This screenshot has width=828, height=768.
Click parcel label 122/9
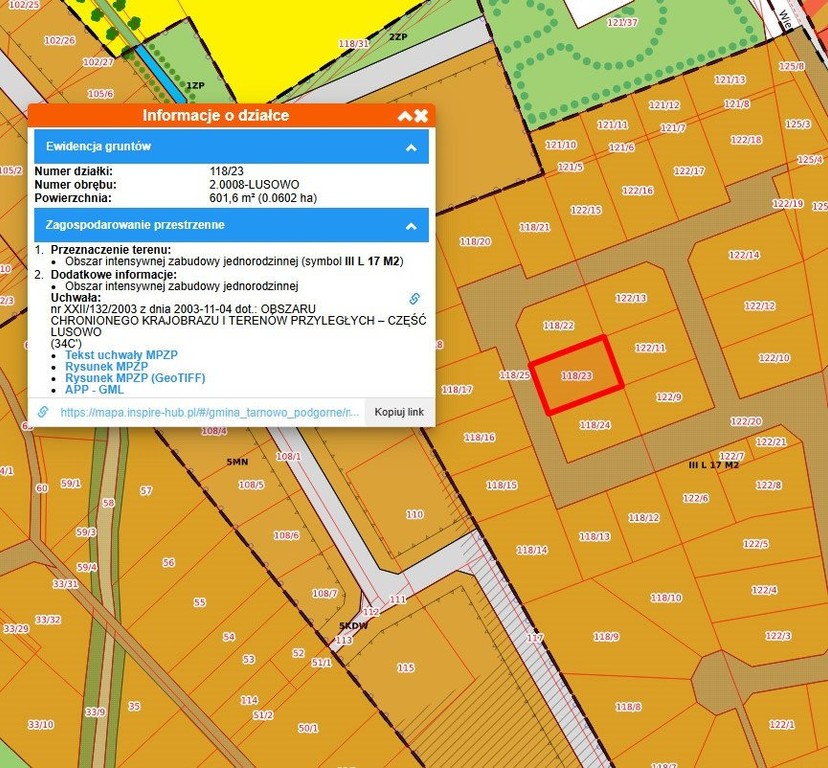[x=669, y=397]
